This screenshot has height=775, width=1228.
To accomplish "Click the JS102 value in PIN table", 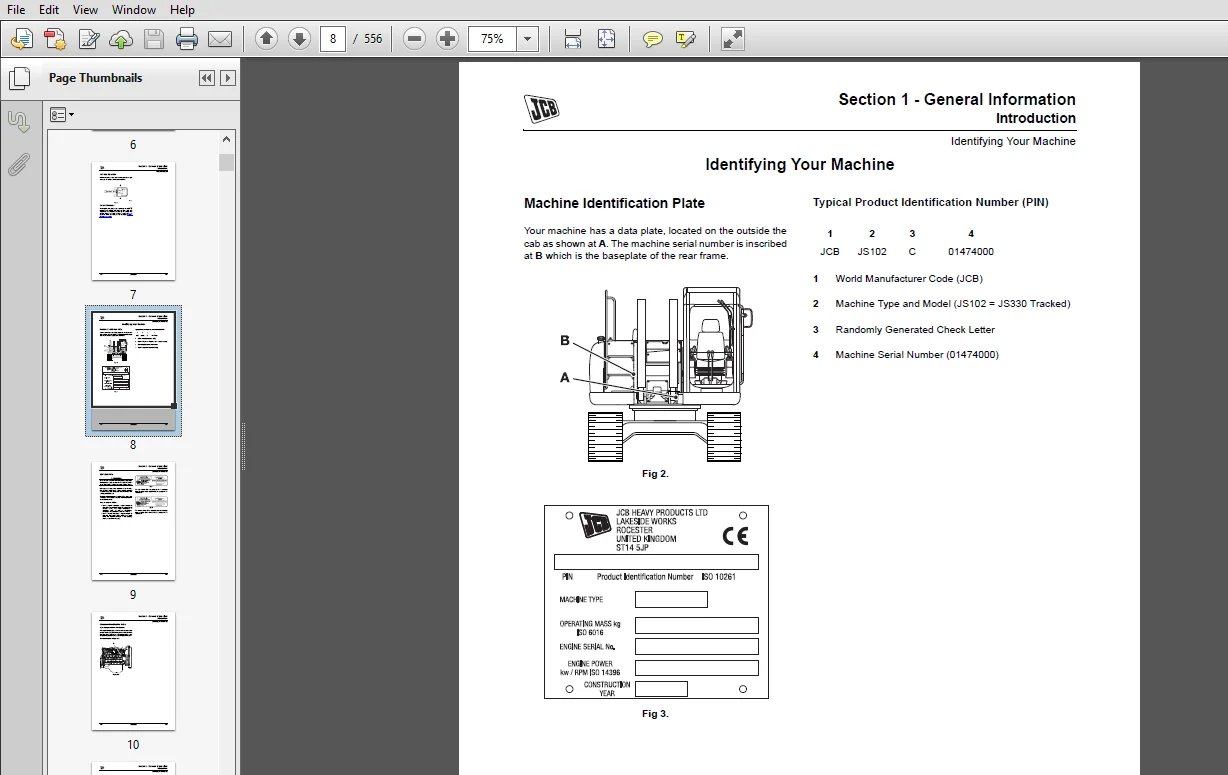I will (x=872, y=252).
